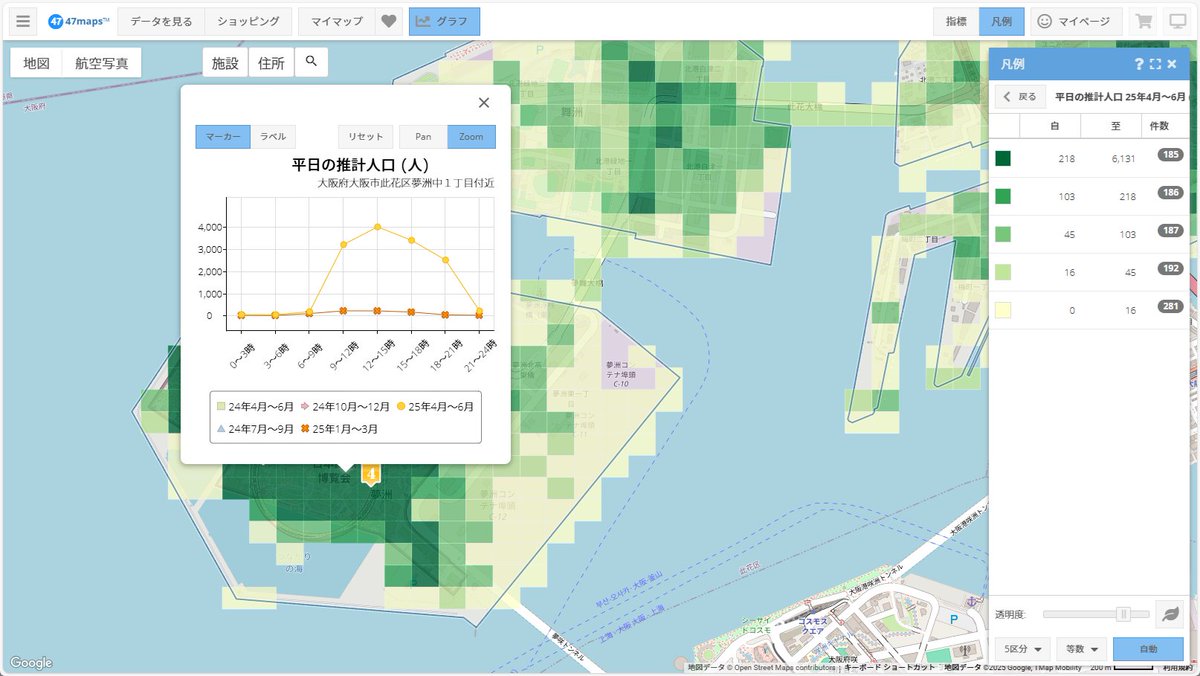Image resolution: width=1200 pixels, height=676 pixels.
Task: Expand the legend panel using the fullscreen icon
Action: (1157, 63)
